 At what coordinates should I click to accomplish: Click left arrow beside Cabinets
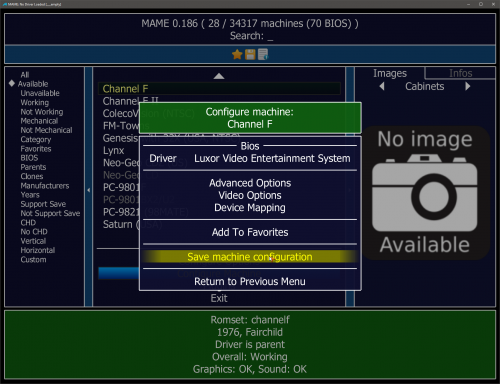pyautogui.click(x=382, y=86)
